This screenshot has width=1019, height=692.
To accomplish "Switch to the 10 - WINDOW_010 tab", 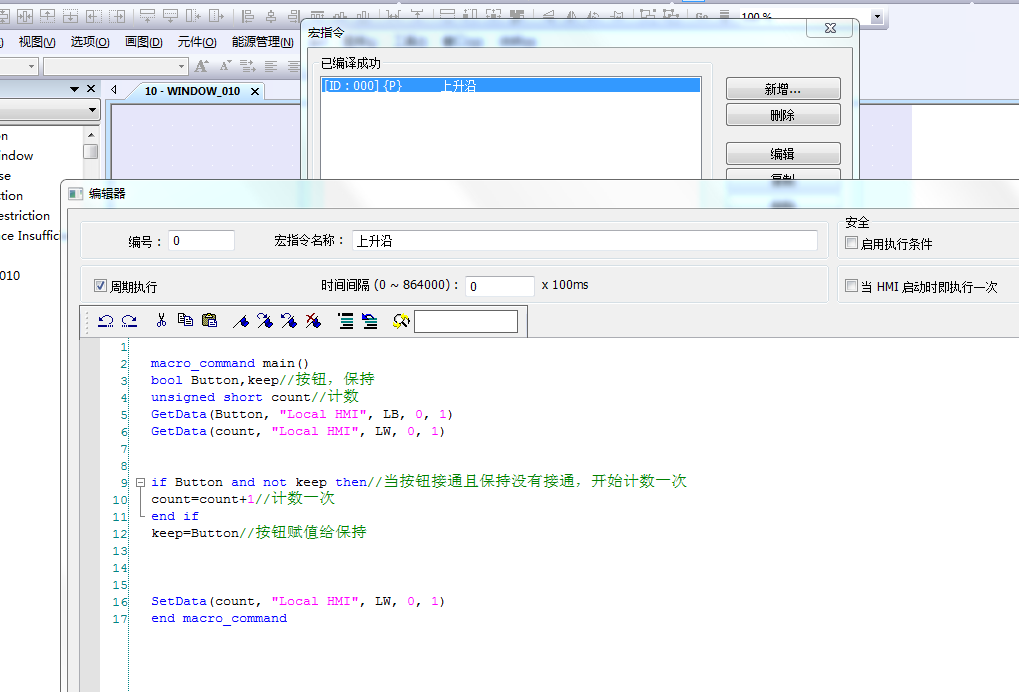I will click(x=192, y=91).
